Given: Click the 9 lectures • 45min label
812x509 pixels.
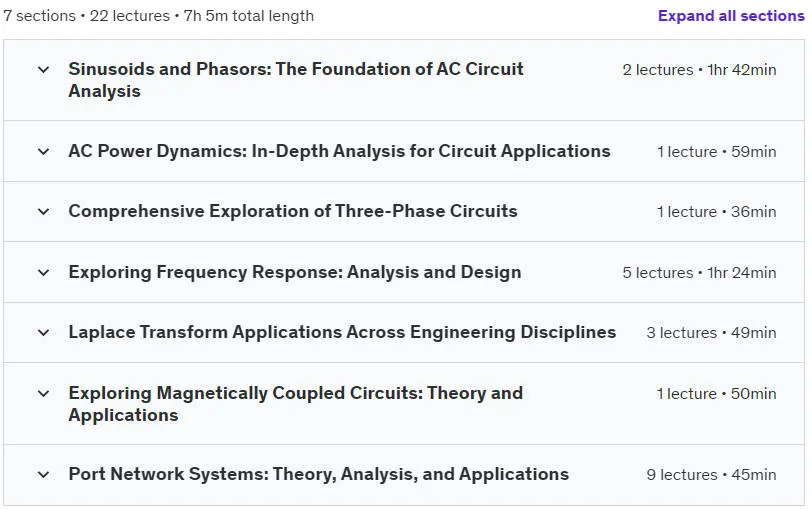Looking at the screenshot, I should click(x=711, y=475).
